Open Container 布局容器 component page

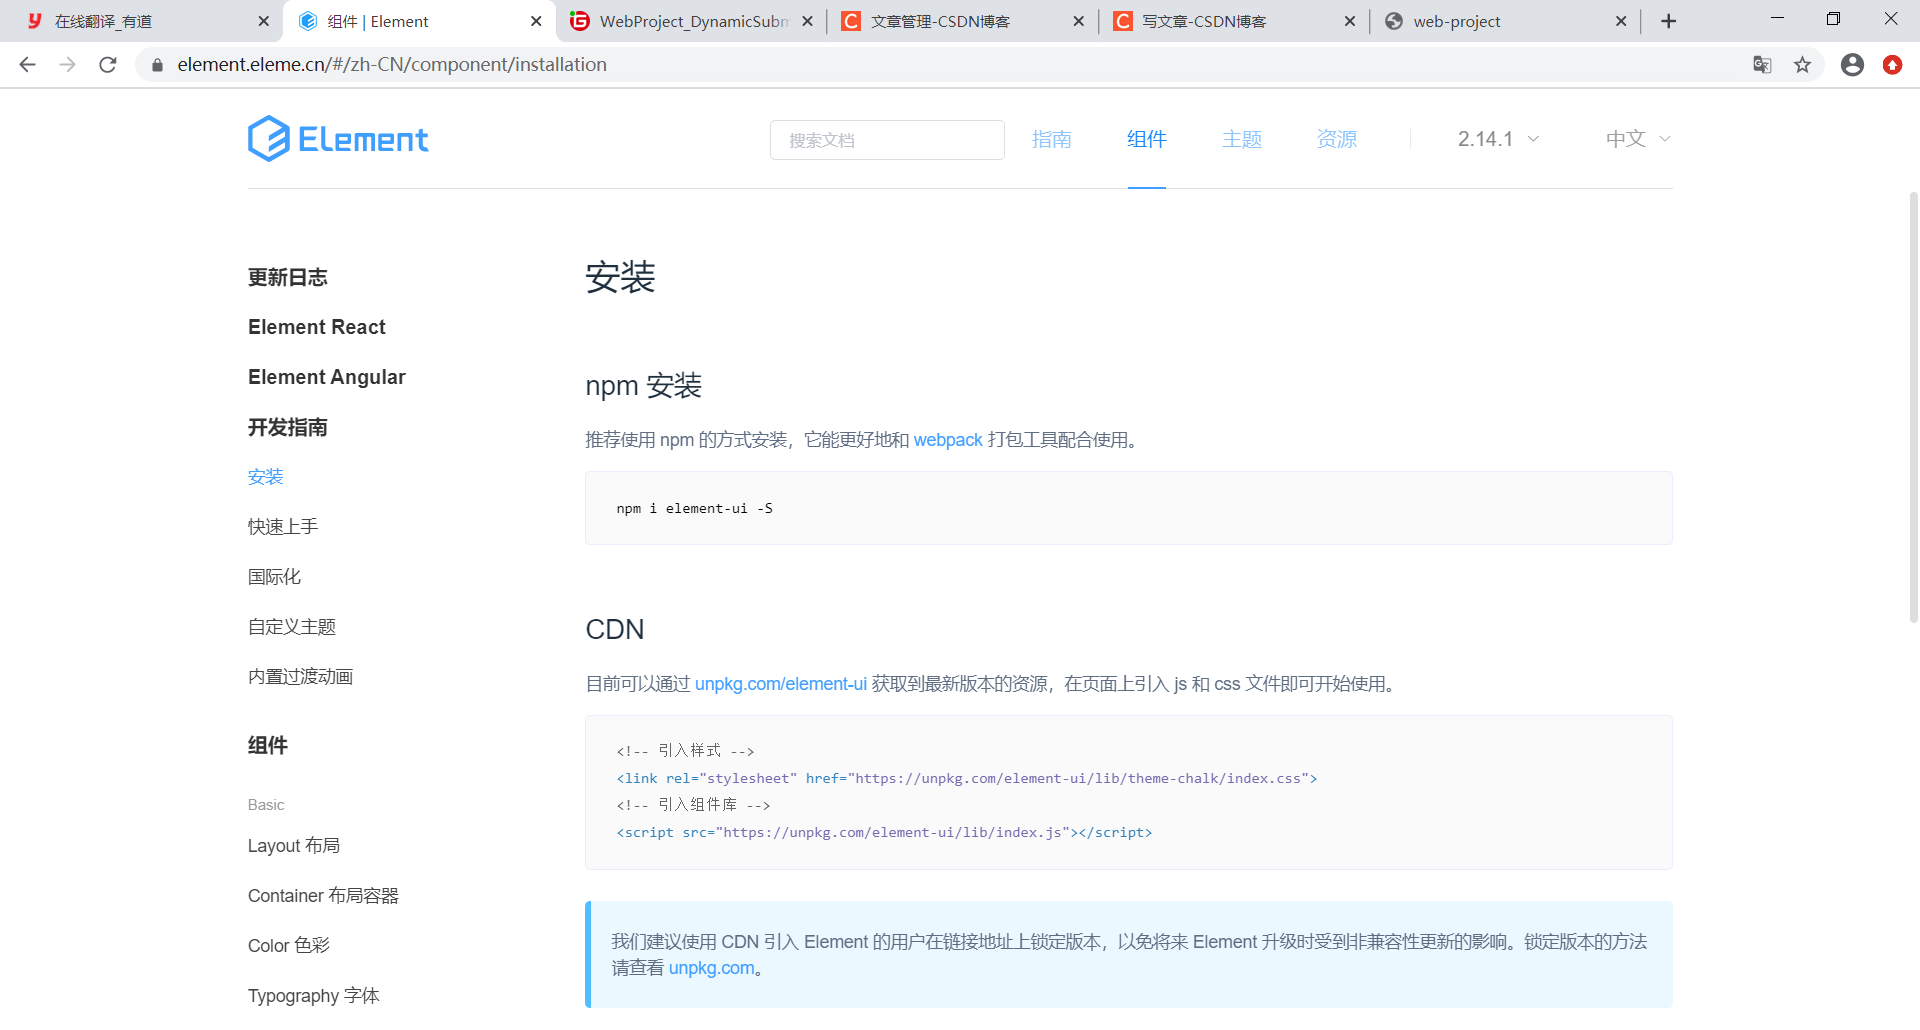coord(323,896)
